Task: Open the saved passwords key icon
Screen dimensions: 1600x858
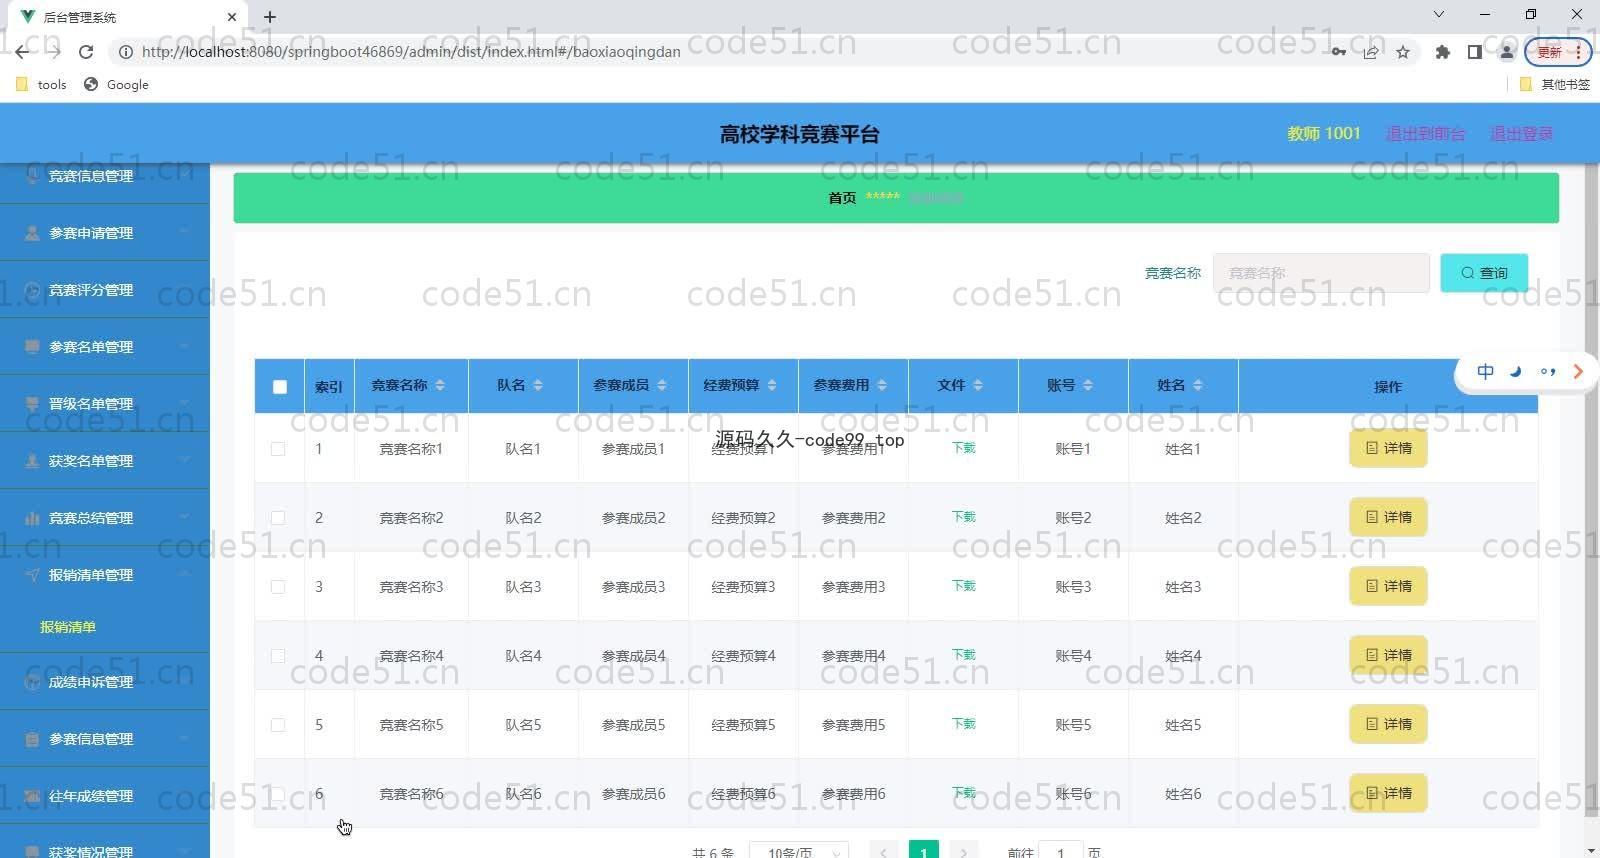Action: coord(1338,52)
